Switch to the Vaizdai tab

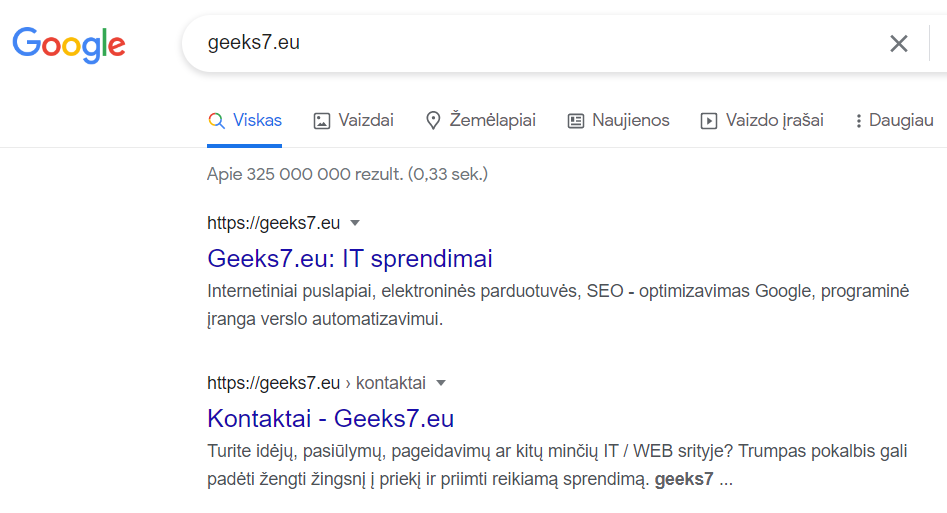[353, 120]
